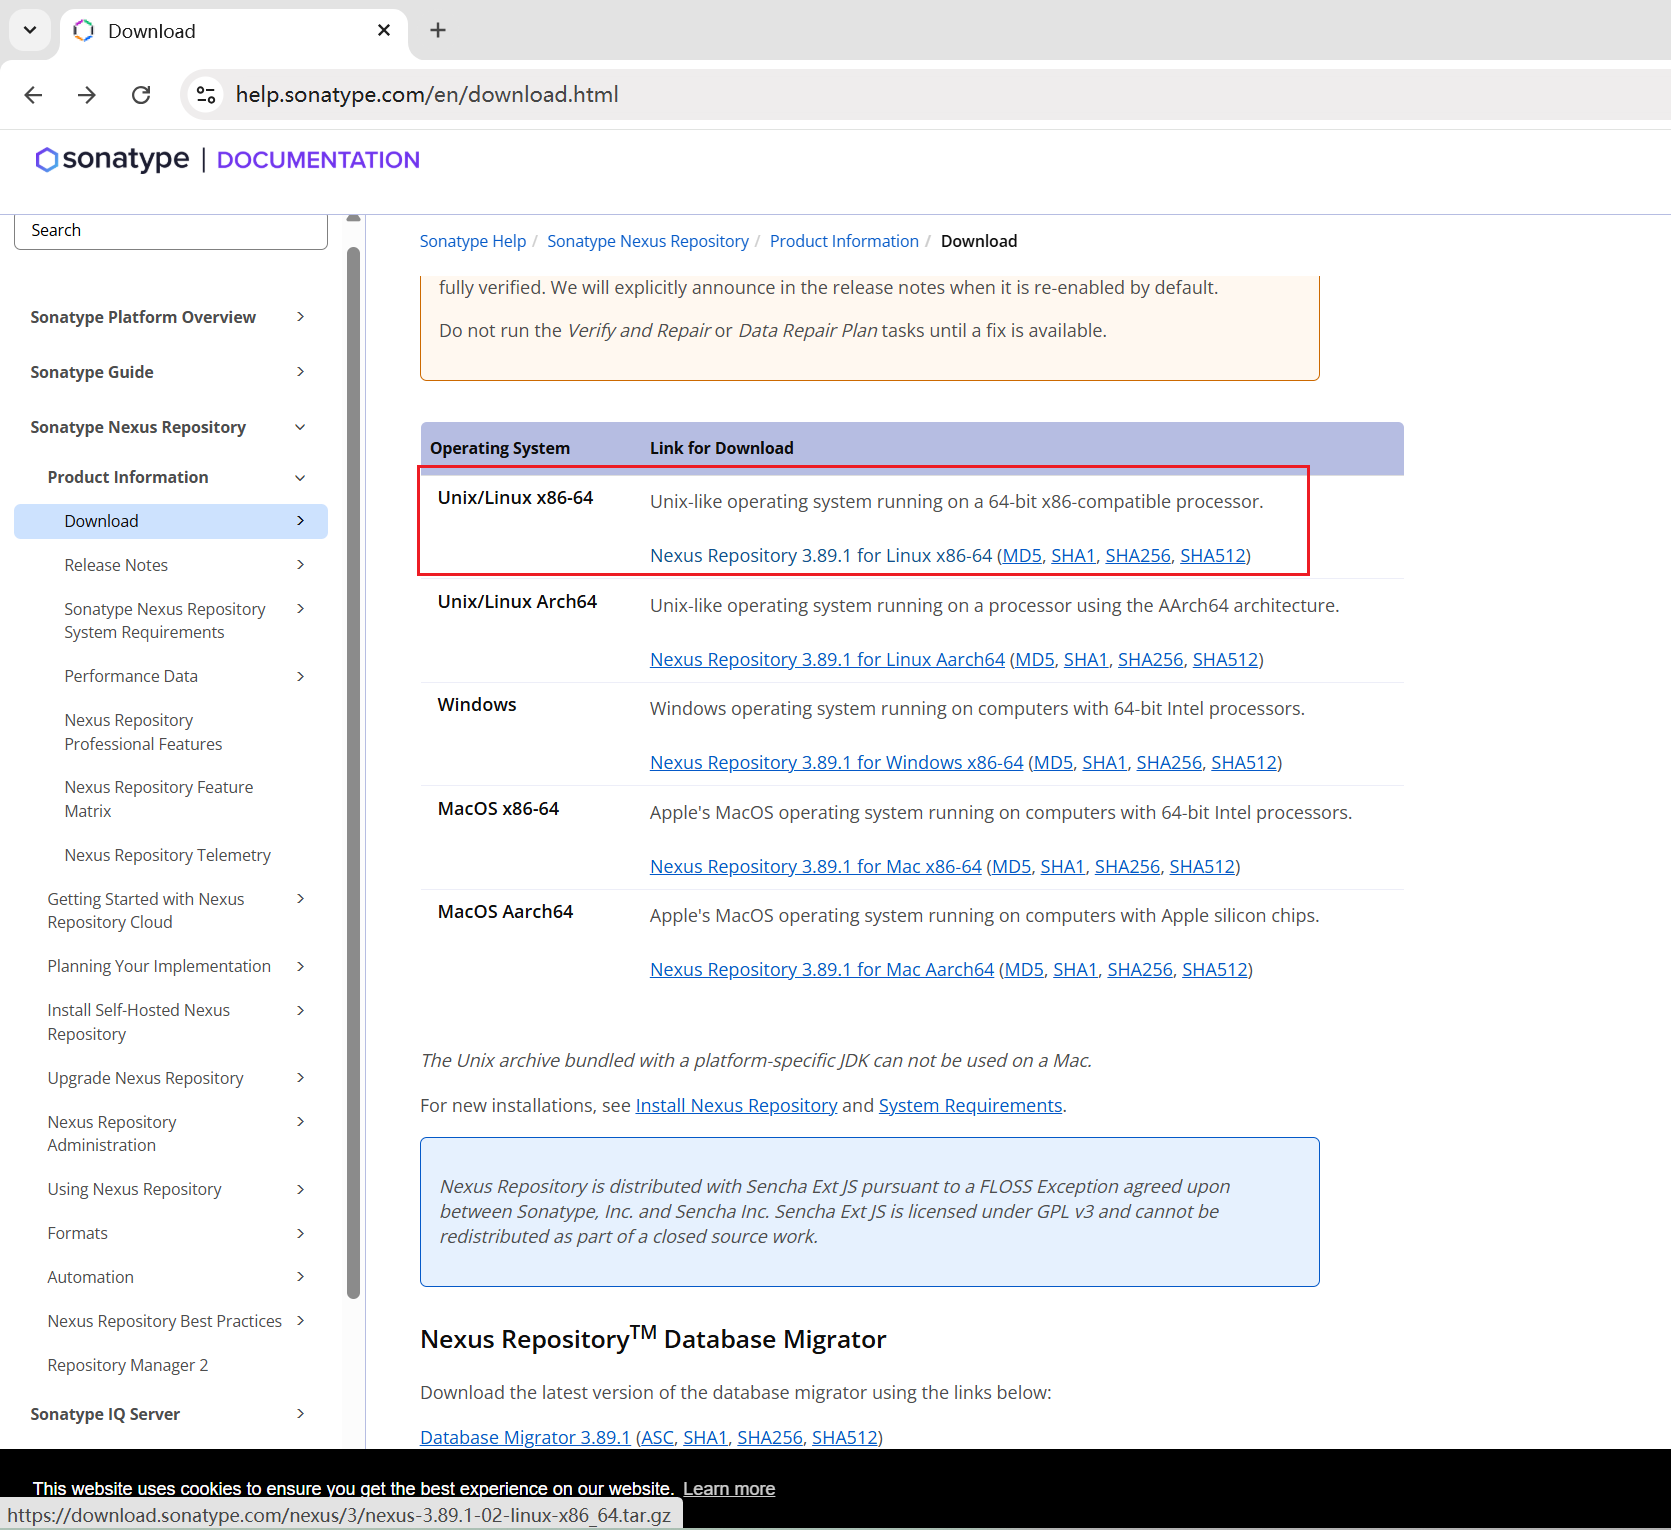Image resolution: width=1671 pixels, height=1530 pixels.
Task: Open SHA512 checksum for Linux x86-64
Action: pyautogui.click(x=1212, y=556)
